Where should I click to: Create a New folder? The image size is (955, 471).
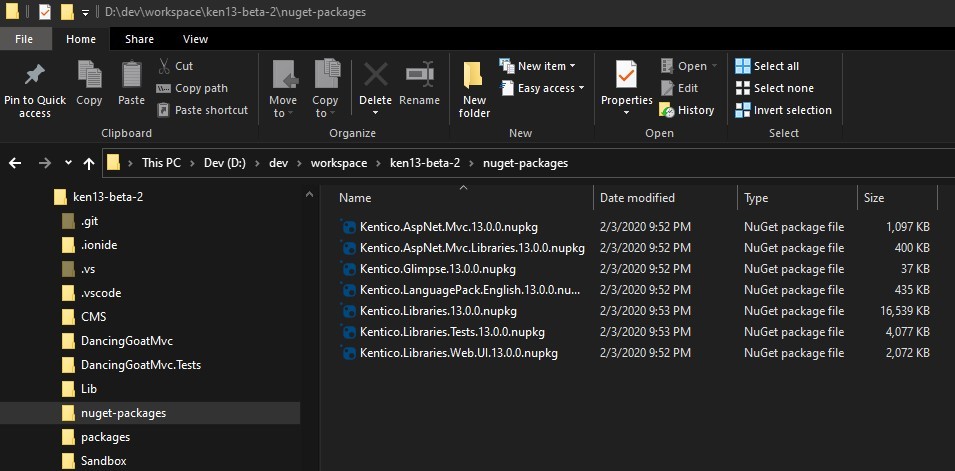(474, 89)
